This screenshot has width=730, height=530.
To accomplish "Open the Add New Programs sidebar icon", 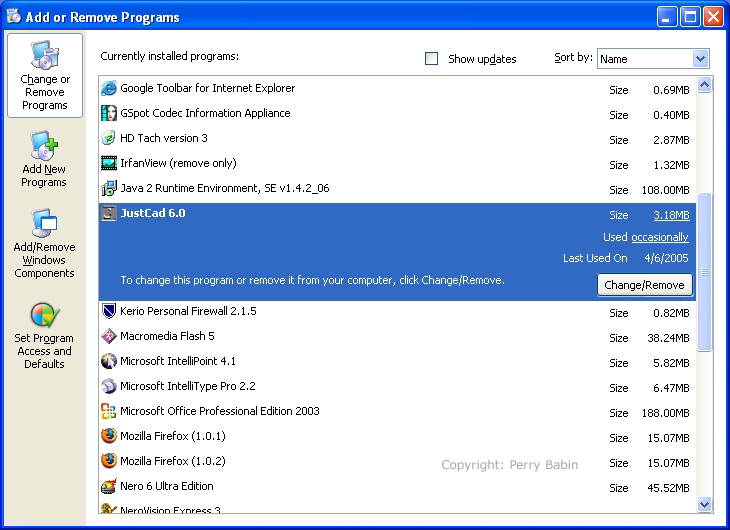I will pyautogui.click(x=44, y=159).
